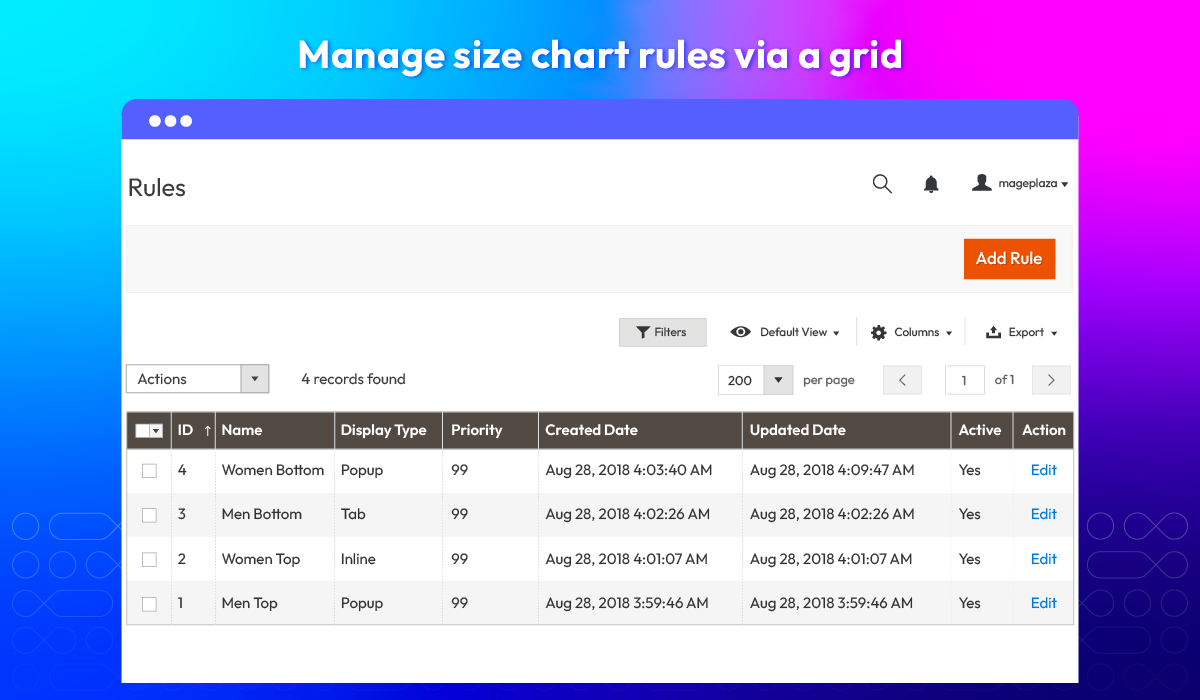Edit the Women Top rule
The width and height of the screenshot is (1200, 700).
coord(1043,559)
